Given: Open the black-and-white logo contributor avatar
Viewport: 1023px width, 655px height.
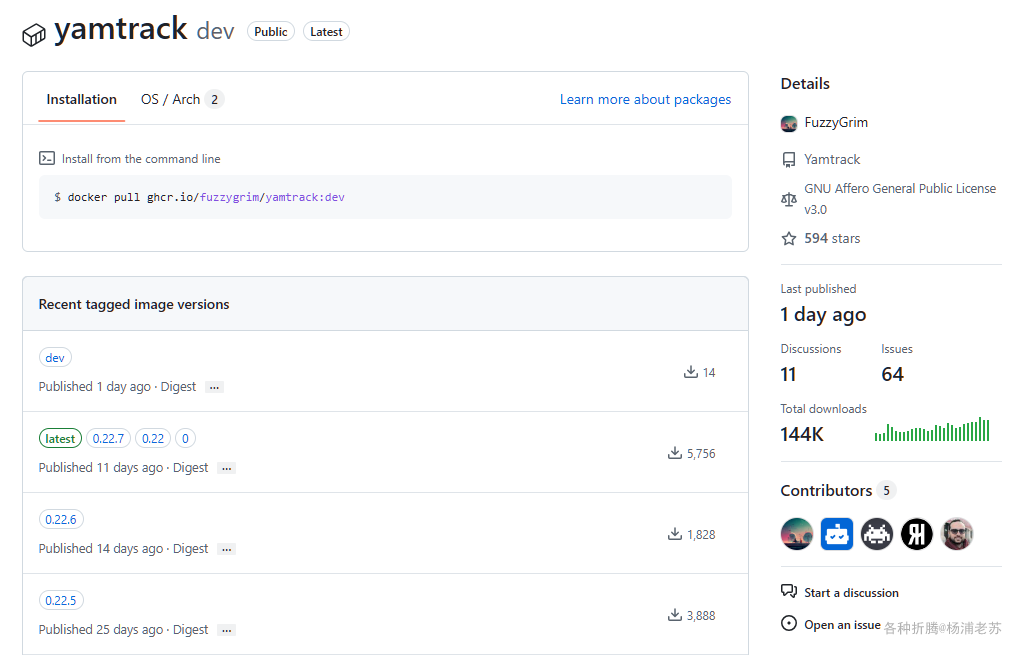Looking at the screenshot, I should tap(917, 534).
